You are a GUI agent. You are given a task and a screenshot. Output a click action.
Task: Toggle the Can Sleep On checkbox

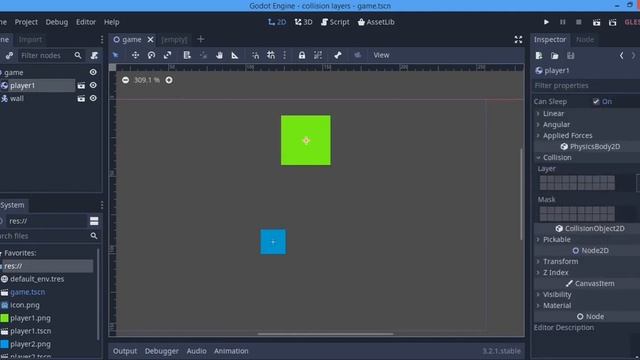click(x=596, y=102)
